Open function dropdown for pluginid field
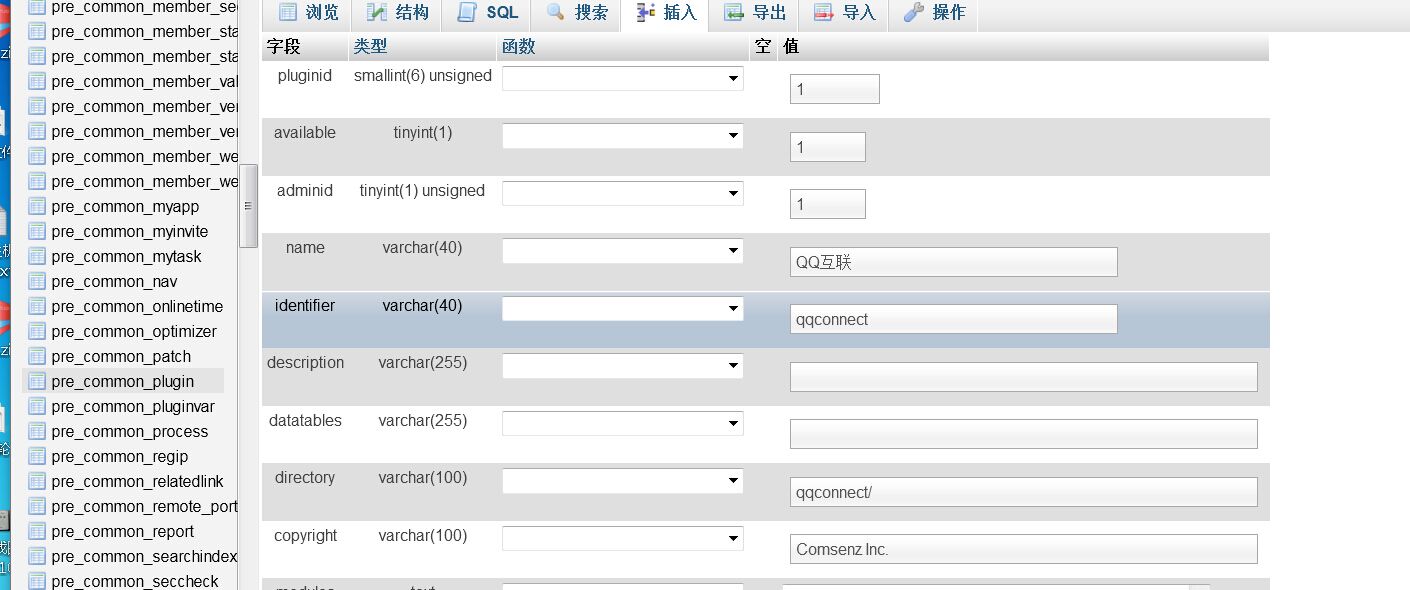 (622, 78)
